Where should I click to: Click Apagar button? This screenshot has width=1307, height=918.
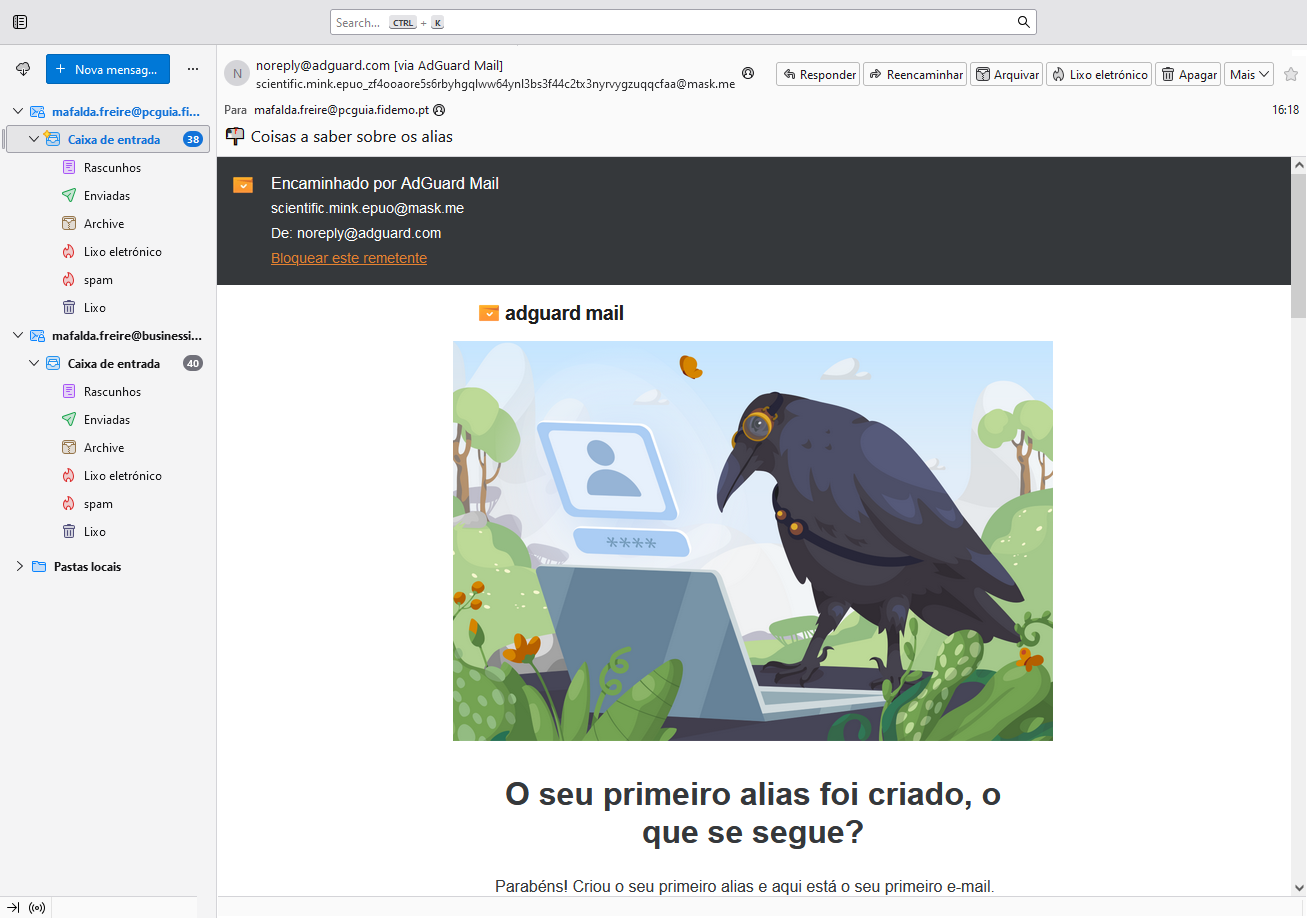(x=1188, y=74)
